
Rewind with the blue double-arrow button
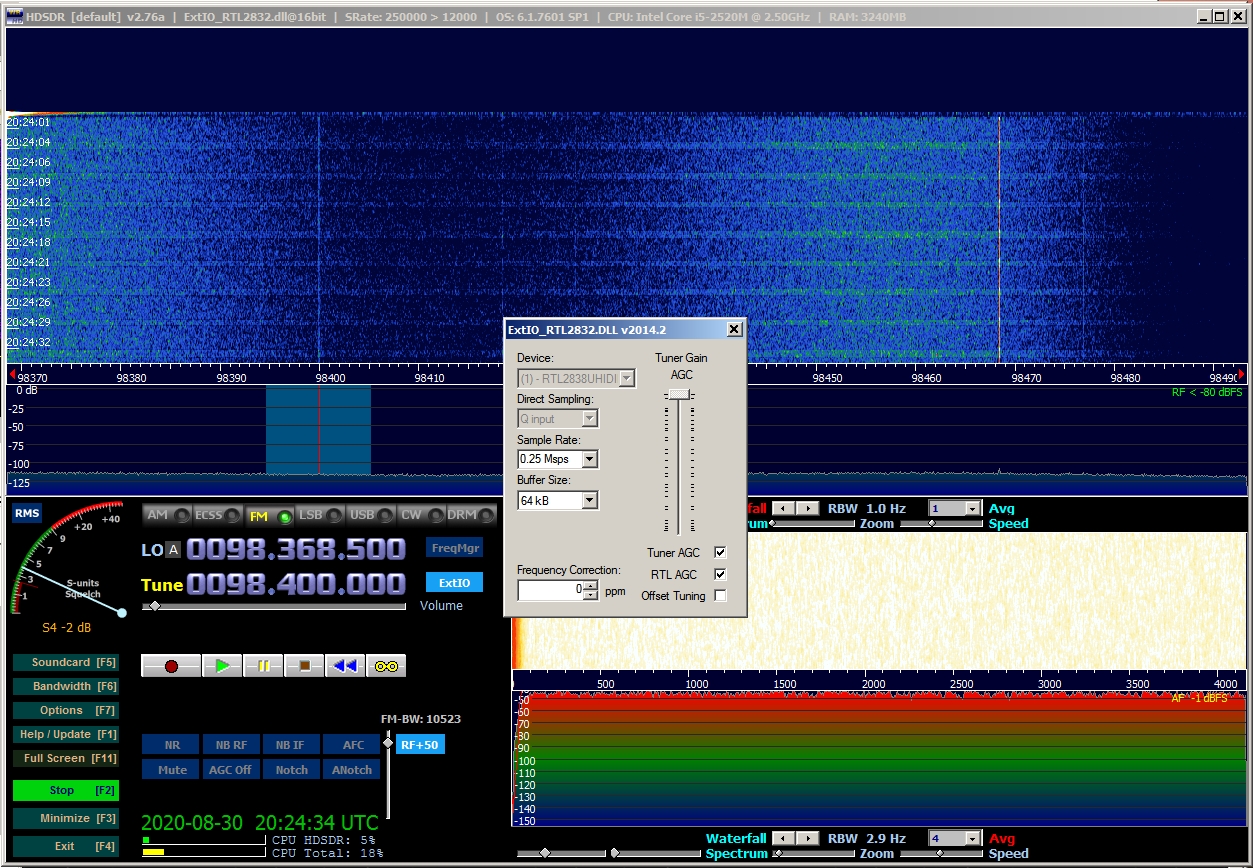coord(345,666)
